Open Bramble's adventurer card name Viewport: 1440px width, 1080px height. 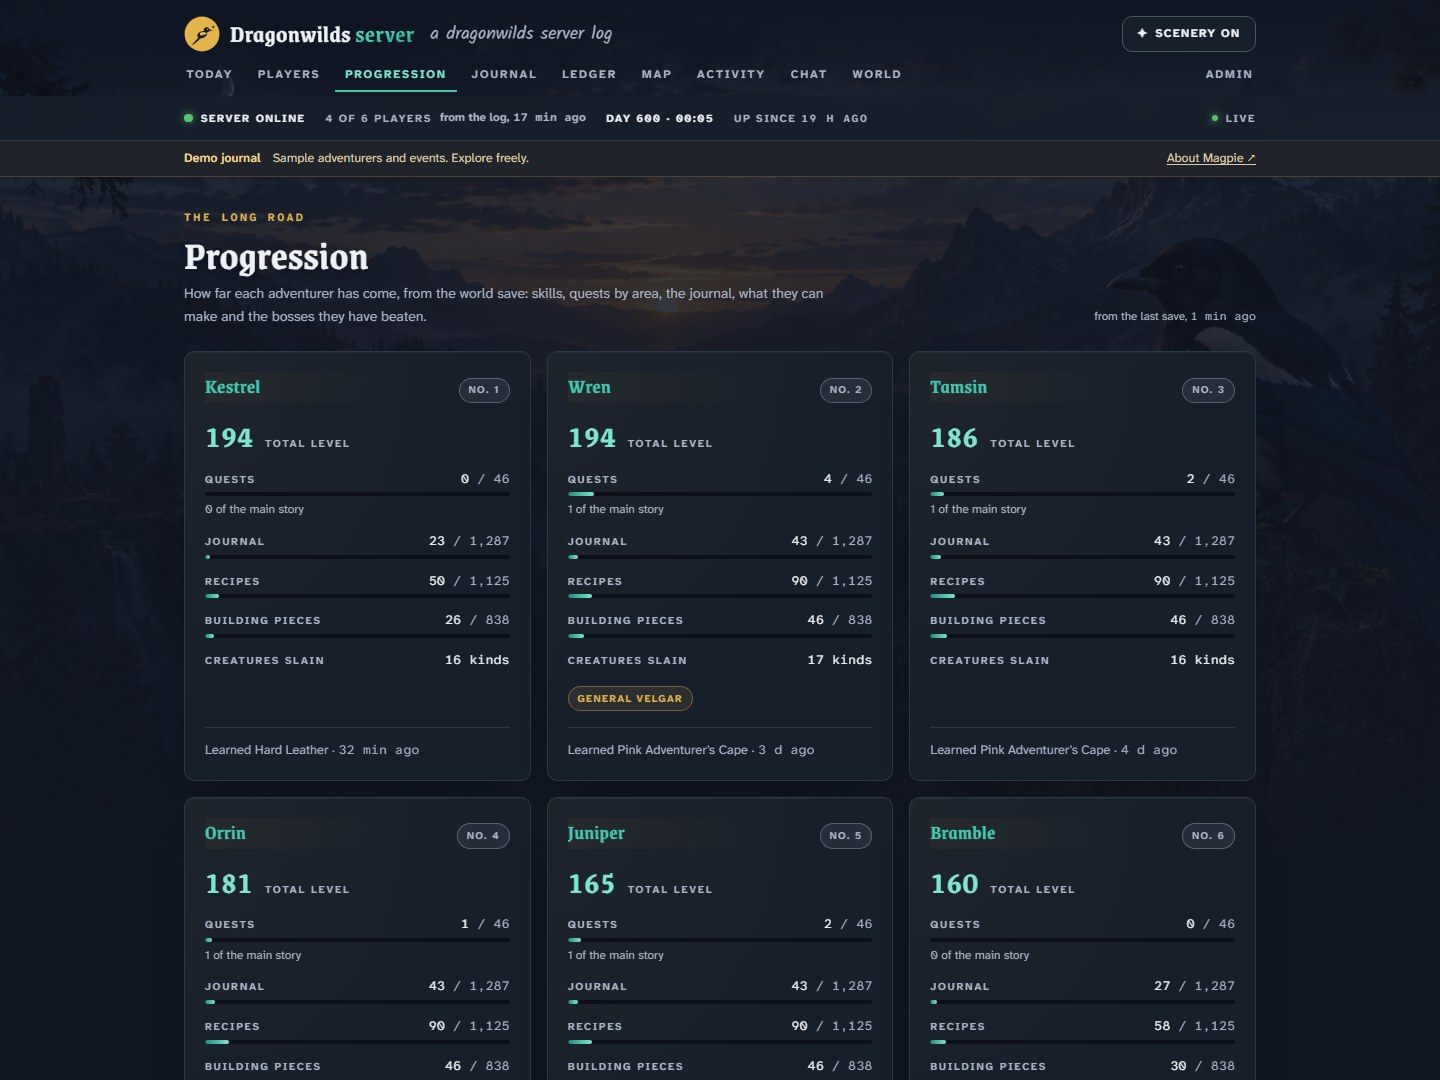pos(963,833)
